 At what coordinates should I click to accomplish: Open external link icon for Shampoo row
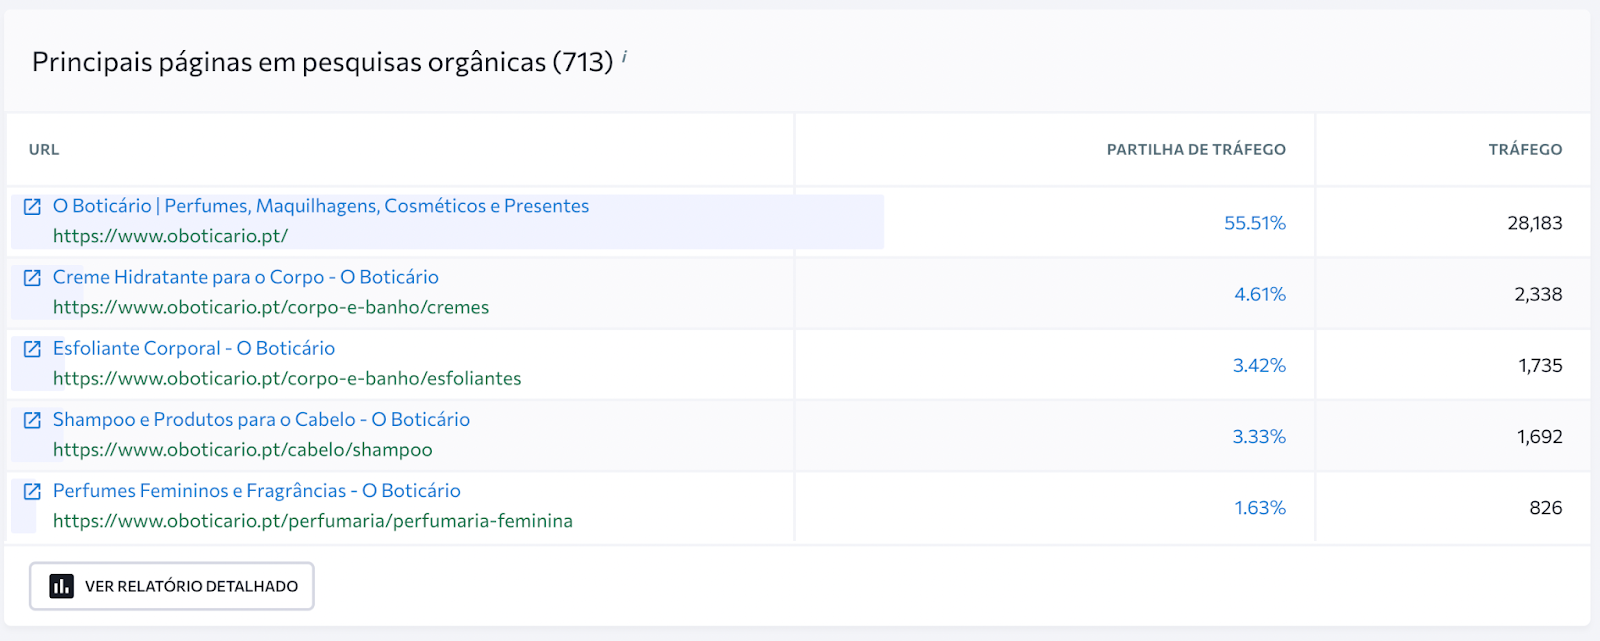pyautogui.click(x=32, y=419)
